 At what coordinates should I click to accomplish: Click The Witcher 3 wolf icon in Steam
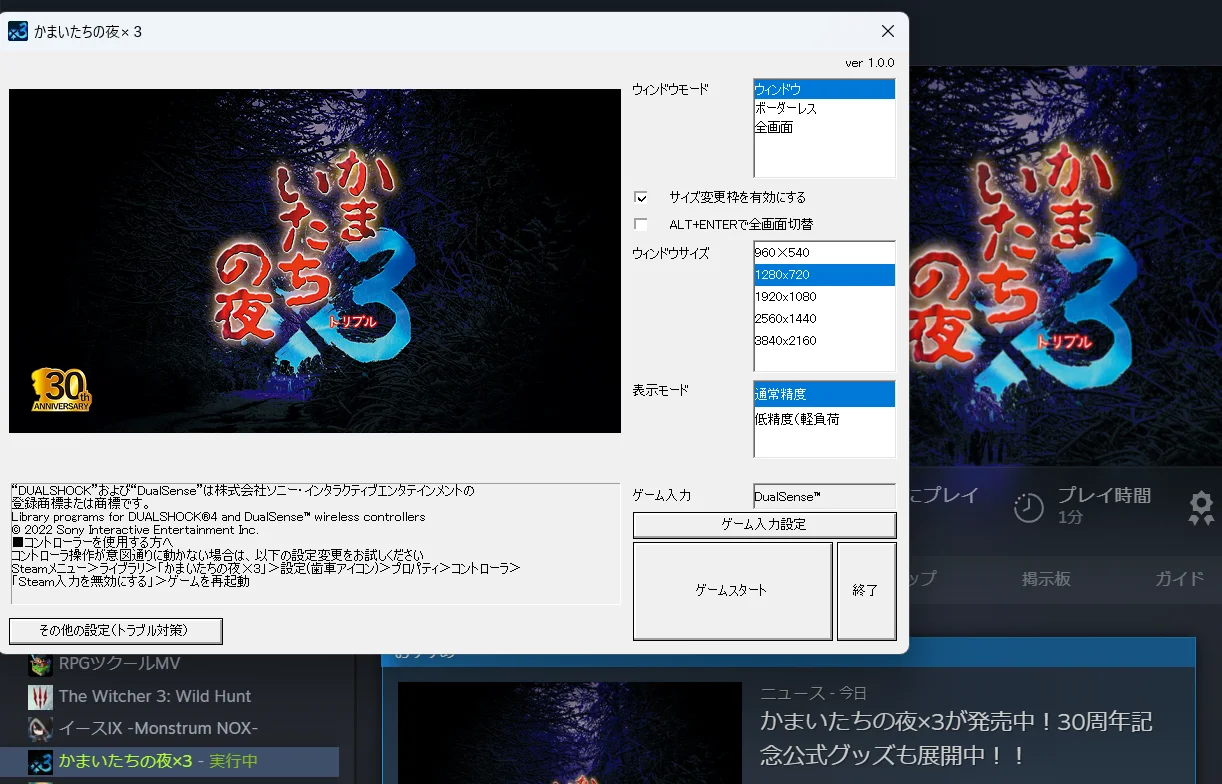tap(40, 696)
